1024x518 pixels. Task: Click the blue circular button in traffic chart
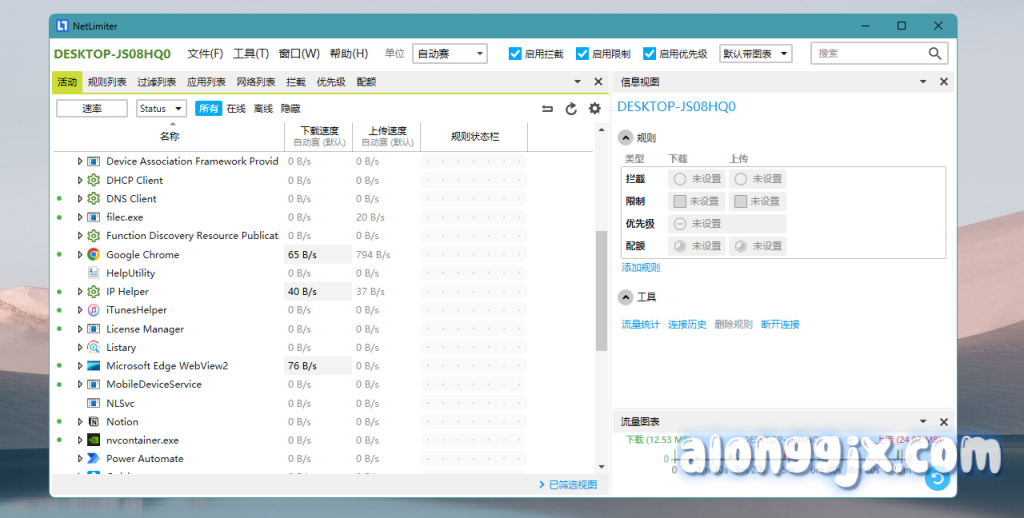click(936, 479)
